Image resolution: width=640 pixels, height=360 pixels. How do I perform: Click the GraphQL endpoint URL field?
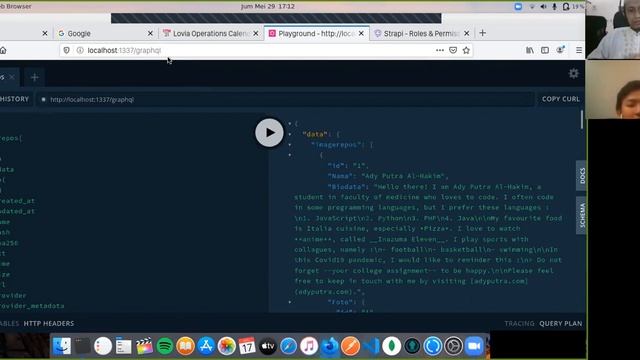(x=286, y=100)
